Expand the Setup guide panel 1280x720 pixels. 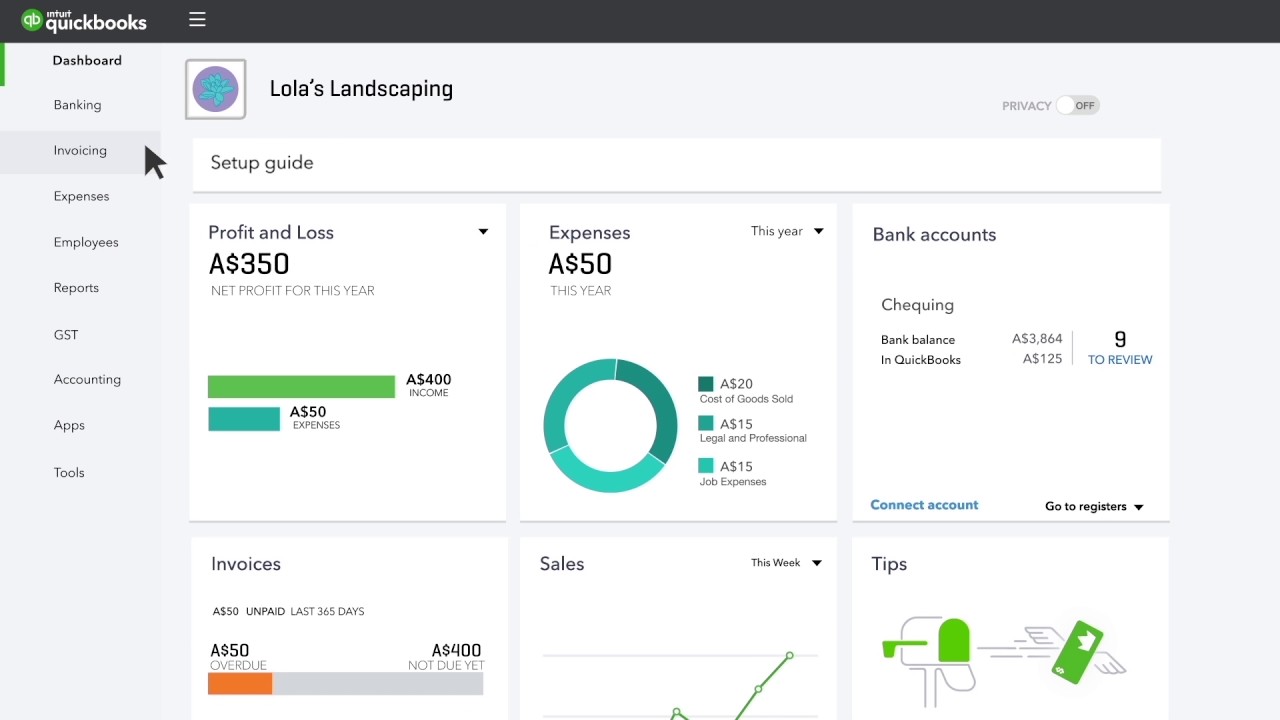pyautogui.click(x=675, y=164)
